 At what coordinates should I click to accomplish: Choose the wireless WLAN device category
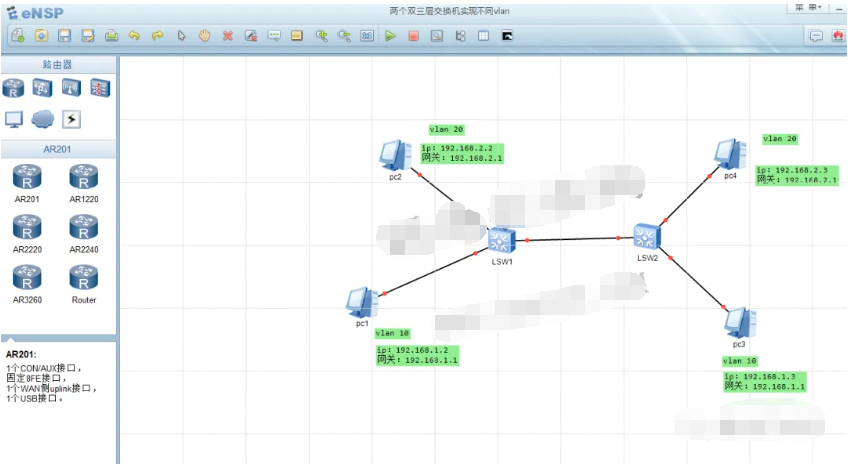71,88
